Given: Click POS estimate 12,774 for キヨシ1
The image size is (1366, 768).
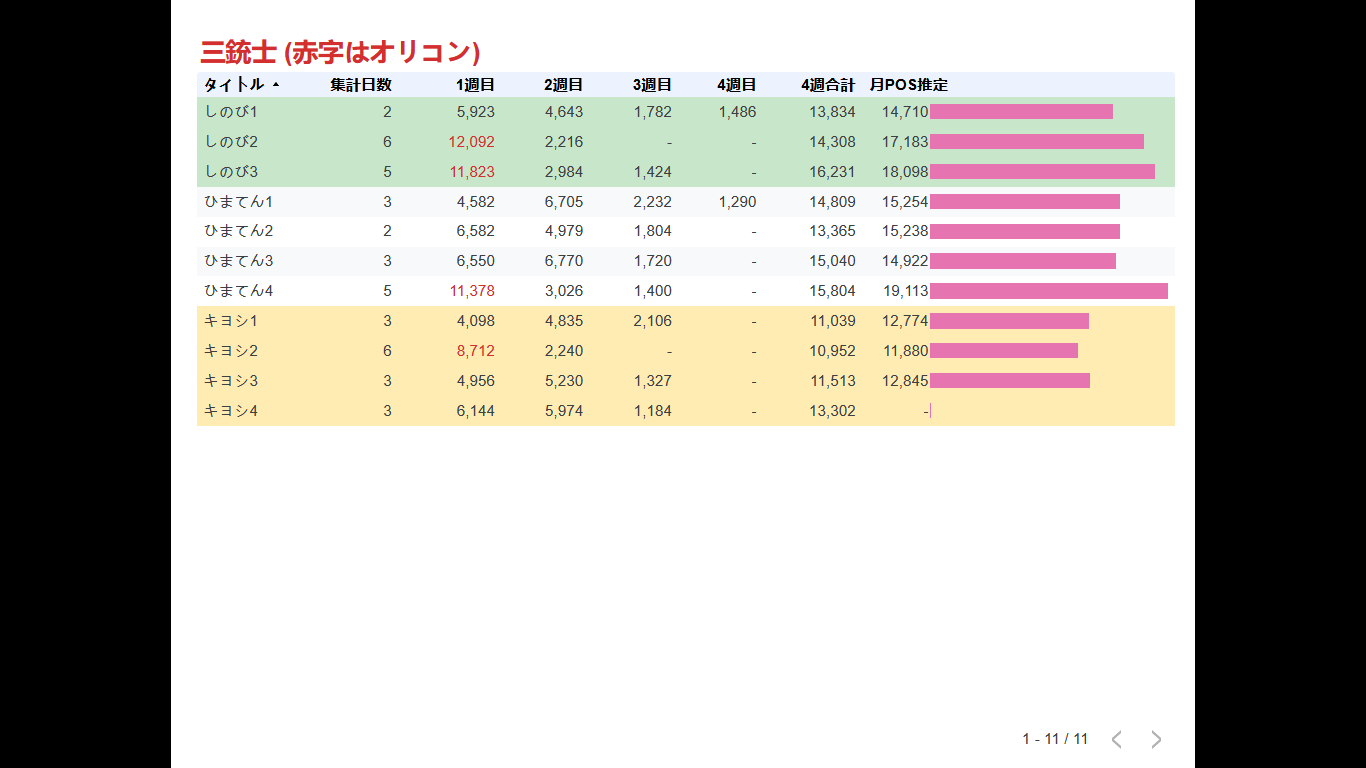Looking at the screenshot, I should click(x=905, y=321).
